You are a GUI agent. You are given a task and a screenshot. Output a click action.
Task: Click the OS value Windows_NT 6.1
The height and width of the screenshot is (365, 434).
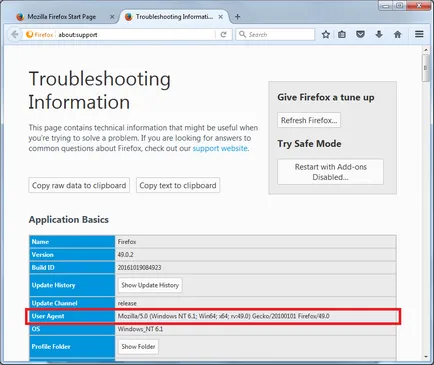click(140, 329)
